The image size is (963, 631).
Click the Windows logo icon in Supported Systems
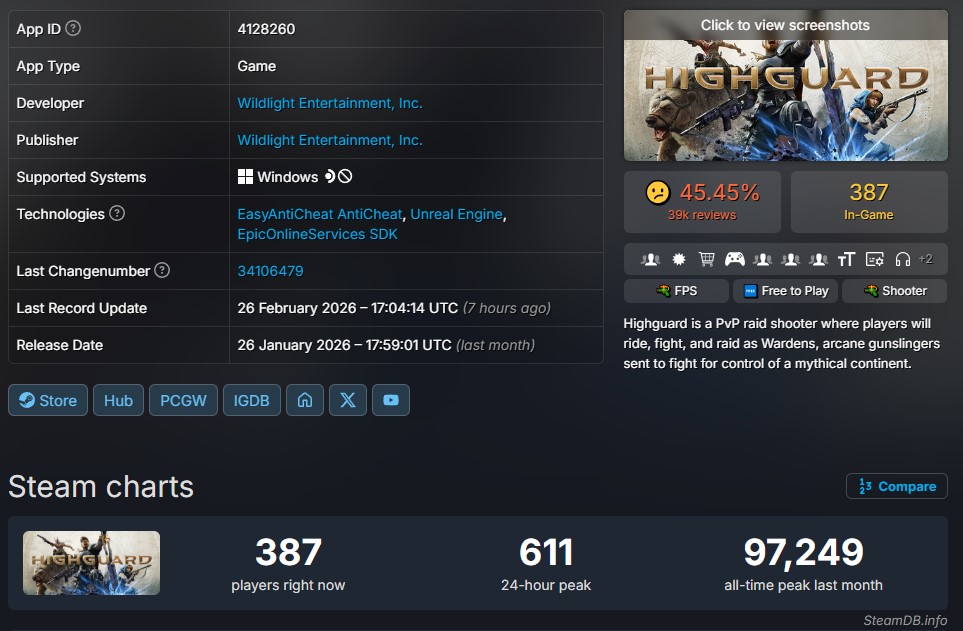(x=245, y=177)
